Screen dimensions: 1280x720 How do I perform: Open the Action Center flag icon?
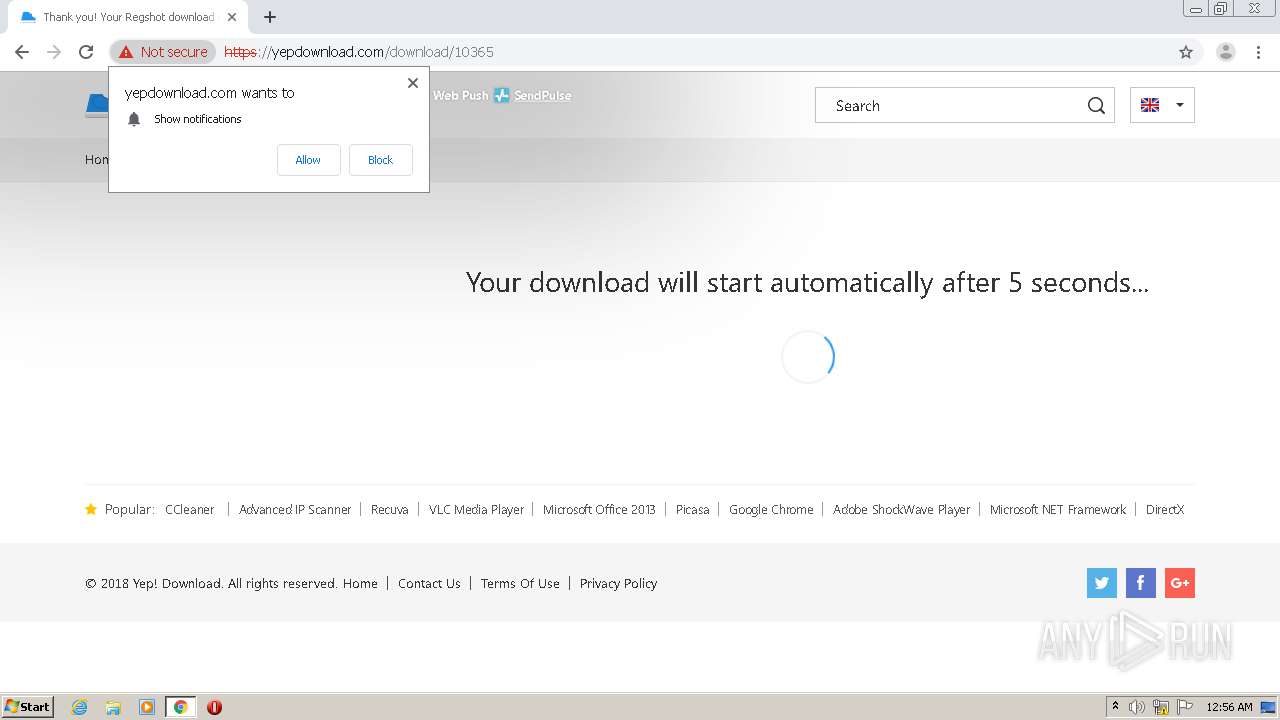point(1185,707)
